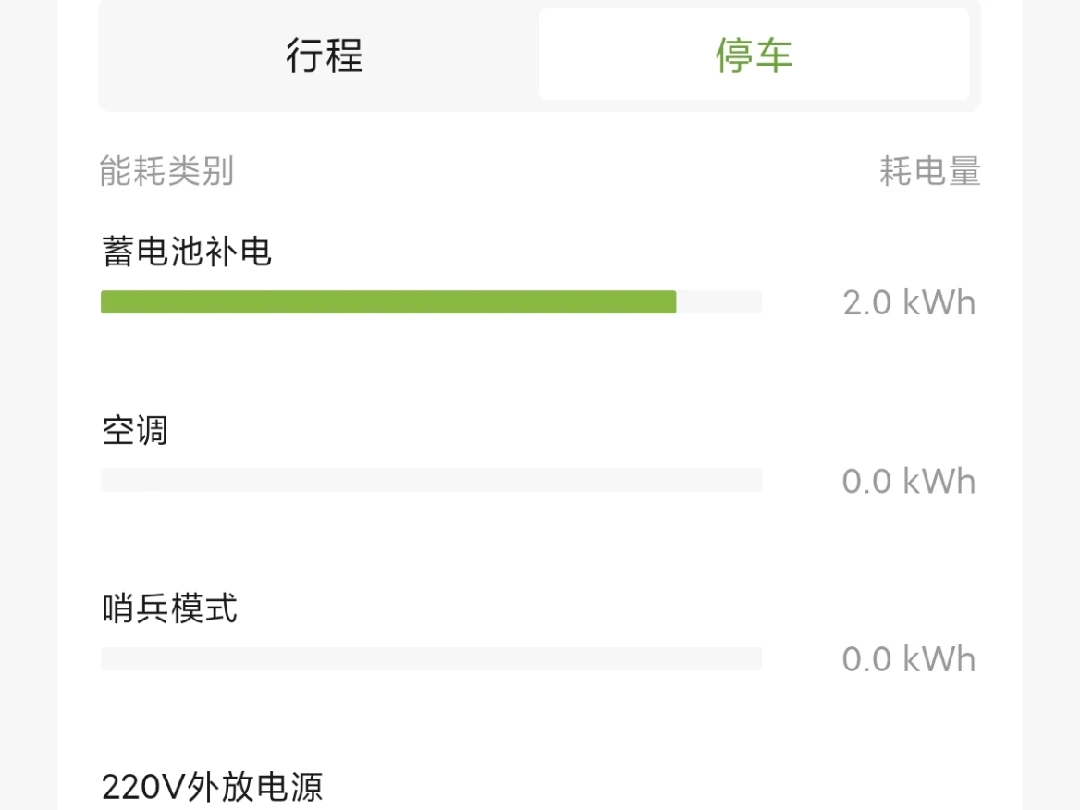Image resolution: width=1080 pixels, height=810 pixels.
Task: Open the 蓄电池补电 energy category
Action: point(187,251)
